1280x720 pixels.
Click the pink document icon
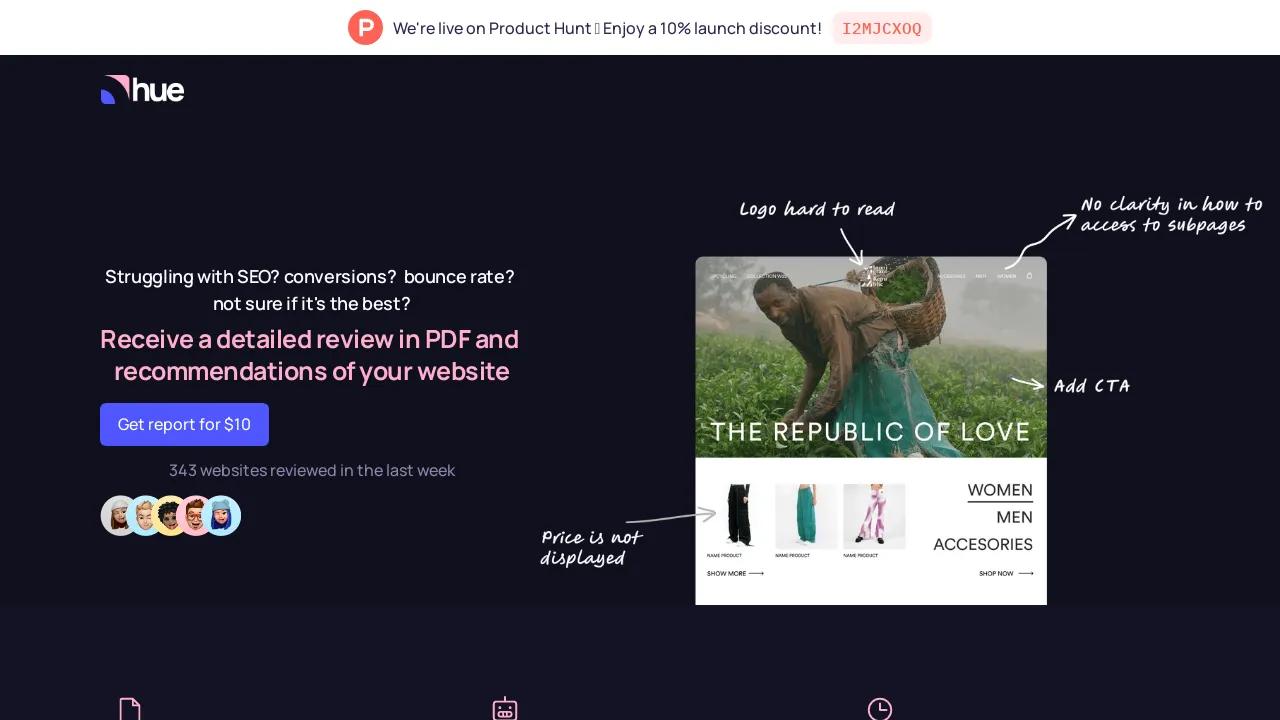click(130, 709)
